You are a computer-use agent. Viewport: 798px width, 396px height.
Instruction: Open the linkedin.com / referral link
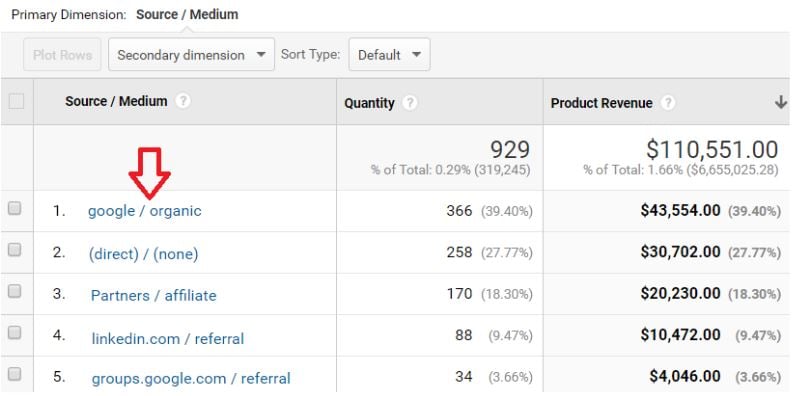167,338
